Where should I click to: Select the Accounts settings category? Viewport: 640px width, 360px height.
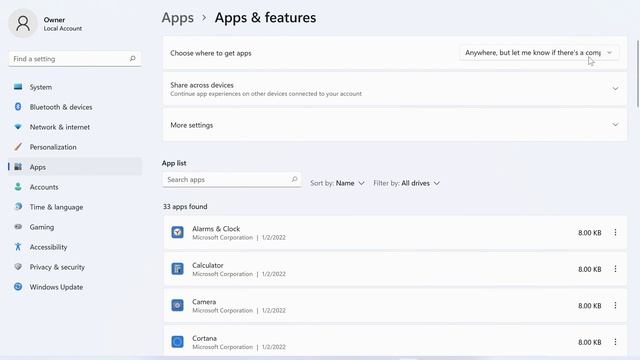pos(75,187)
